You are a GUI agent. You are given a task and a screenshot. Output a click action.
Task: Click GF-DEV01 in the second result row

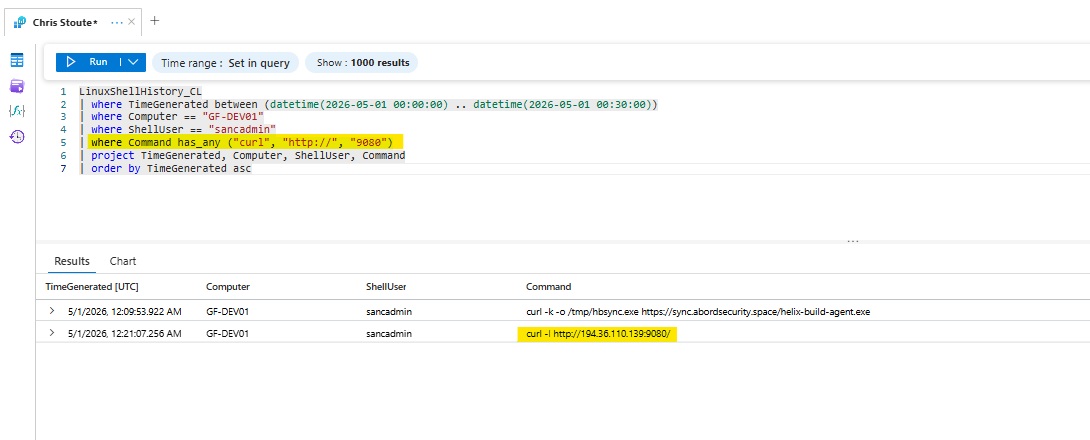[227, 334]
